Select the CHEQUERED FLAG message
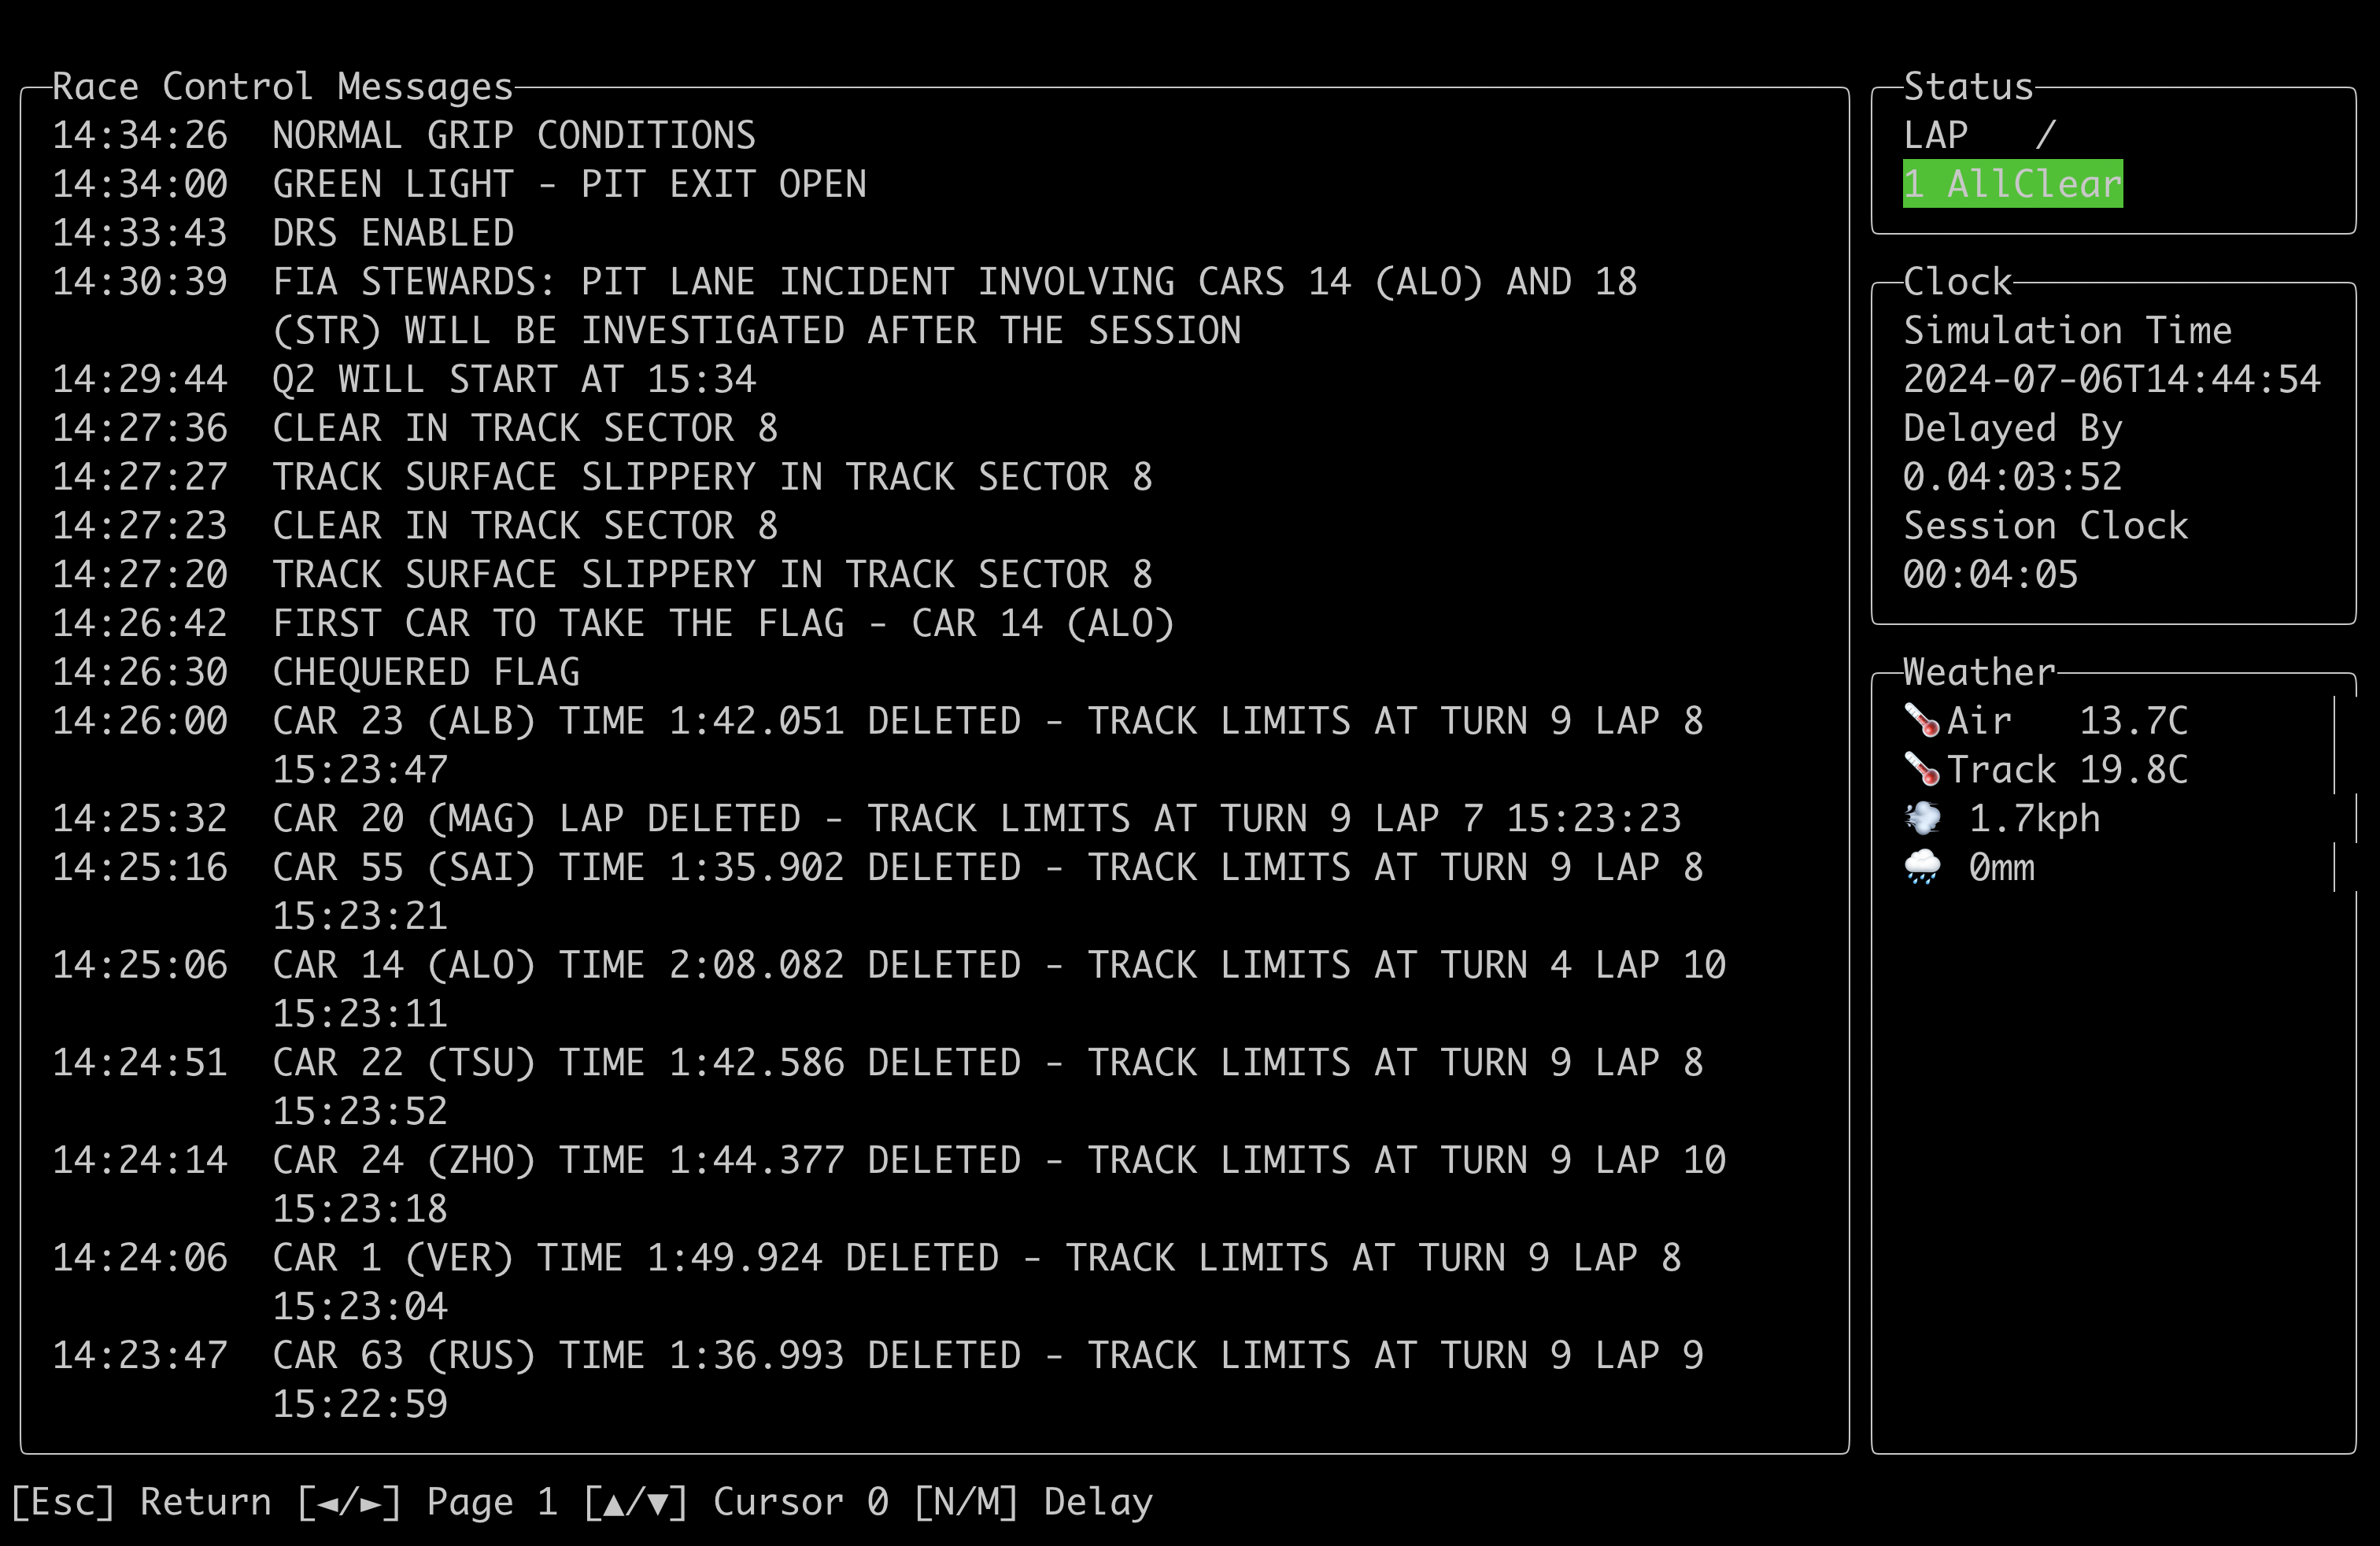The height and width of the screenshot is (1546, 2380). 426,672
